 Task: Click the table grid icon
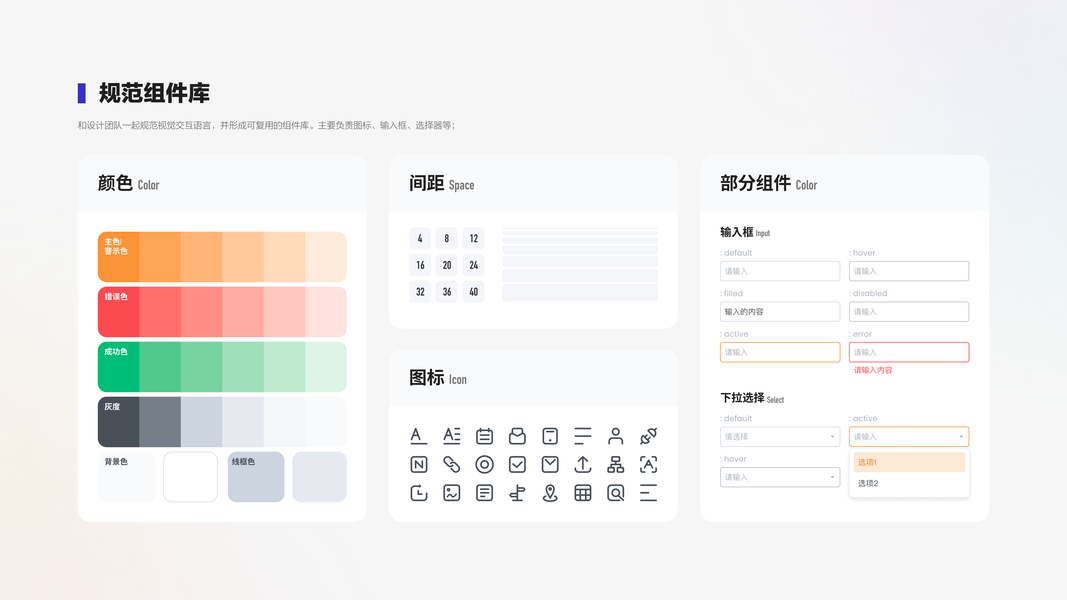point(582,493)
